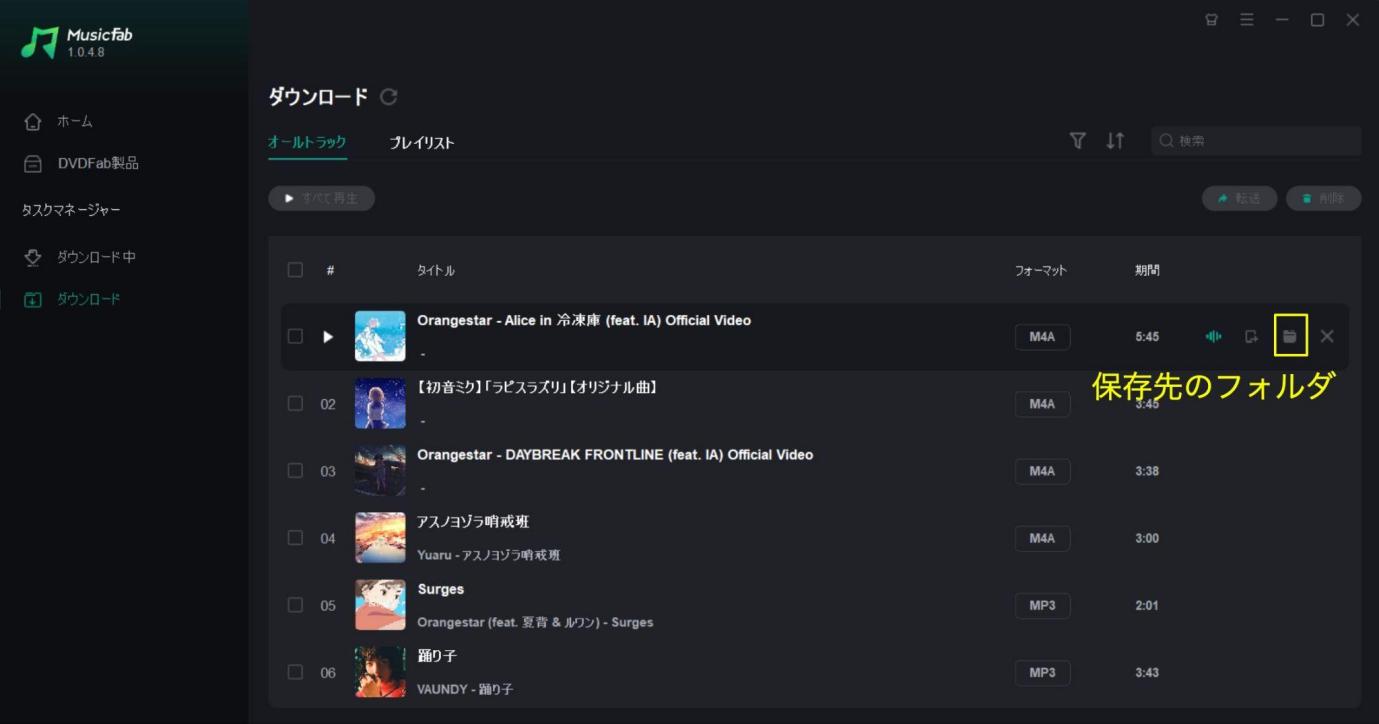Open the DVDFab製品 sidebar item
Screen dimensions: 1379x724
[82, 163]
